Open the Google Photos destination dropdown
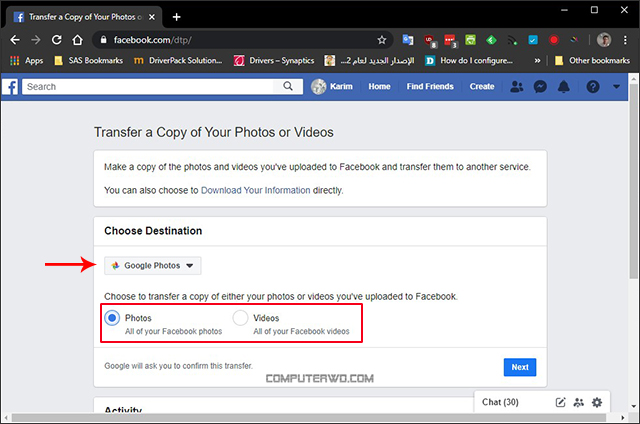Viewport: 640px width, 424px height. coord(153,266)
